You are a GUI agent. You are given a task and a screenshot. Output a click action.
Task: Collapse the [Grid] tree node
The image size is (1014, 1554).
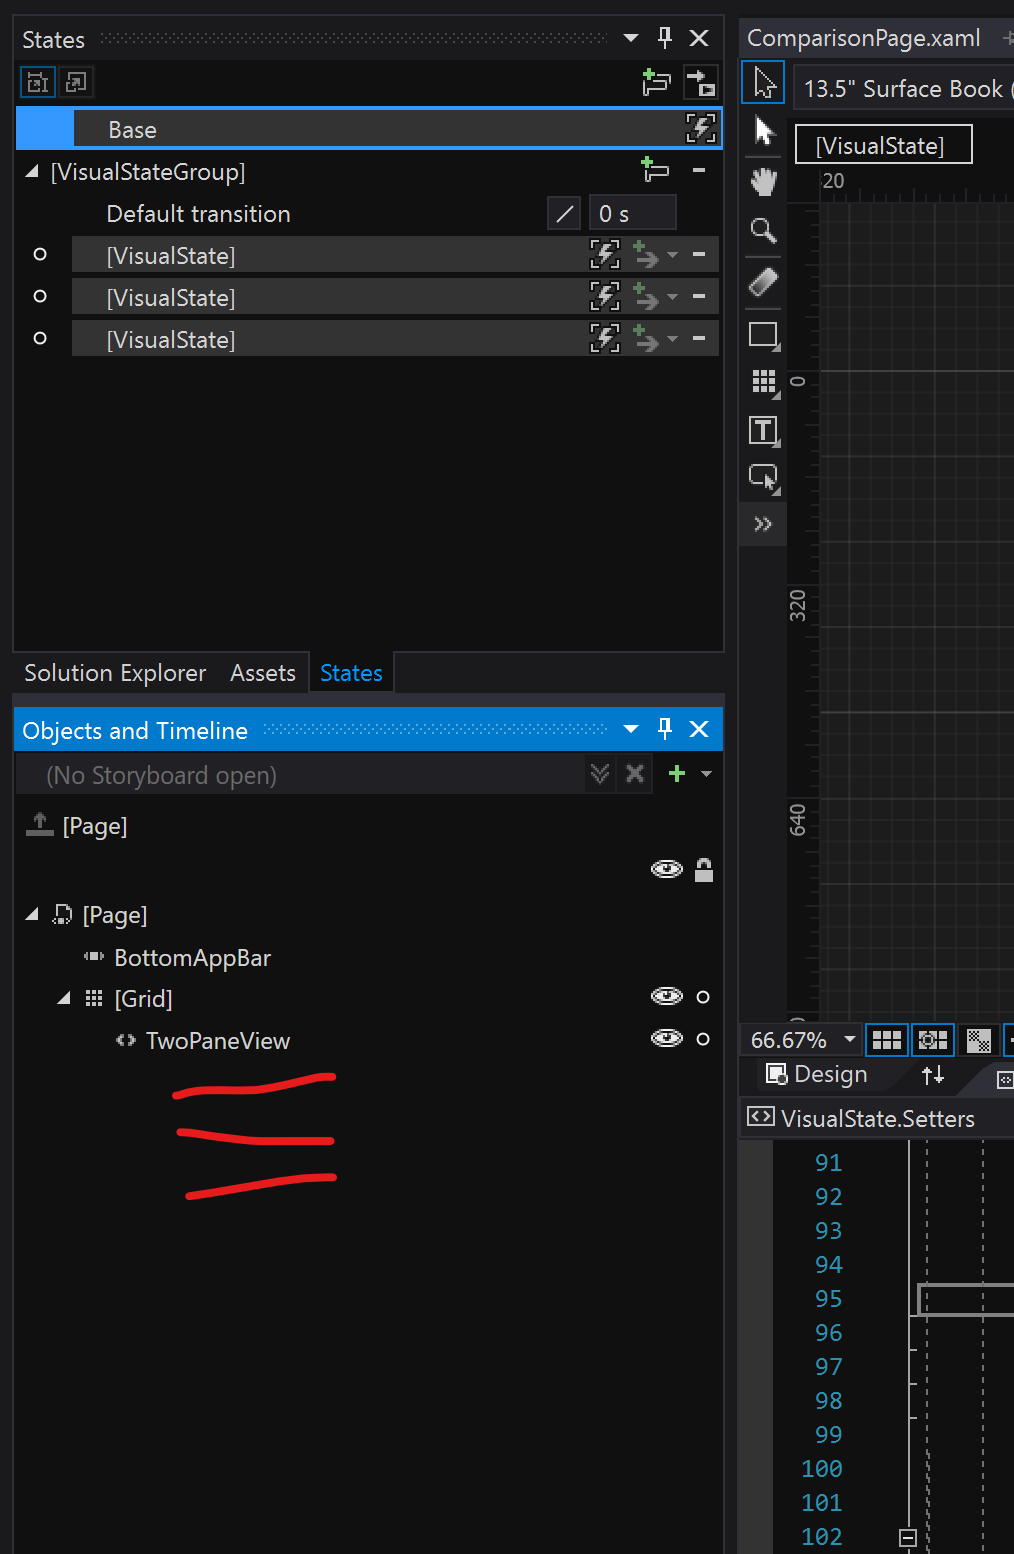tap(64, 998)
